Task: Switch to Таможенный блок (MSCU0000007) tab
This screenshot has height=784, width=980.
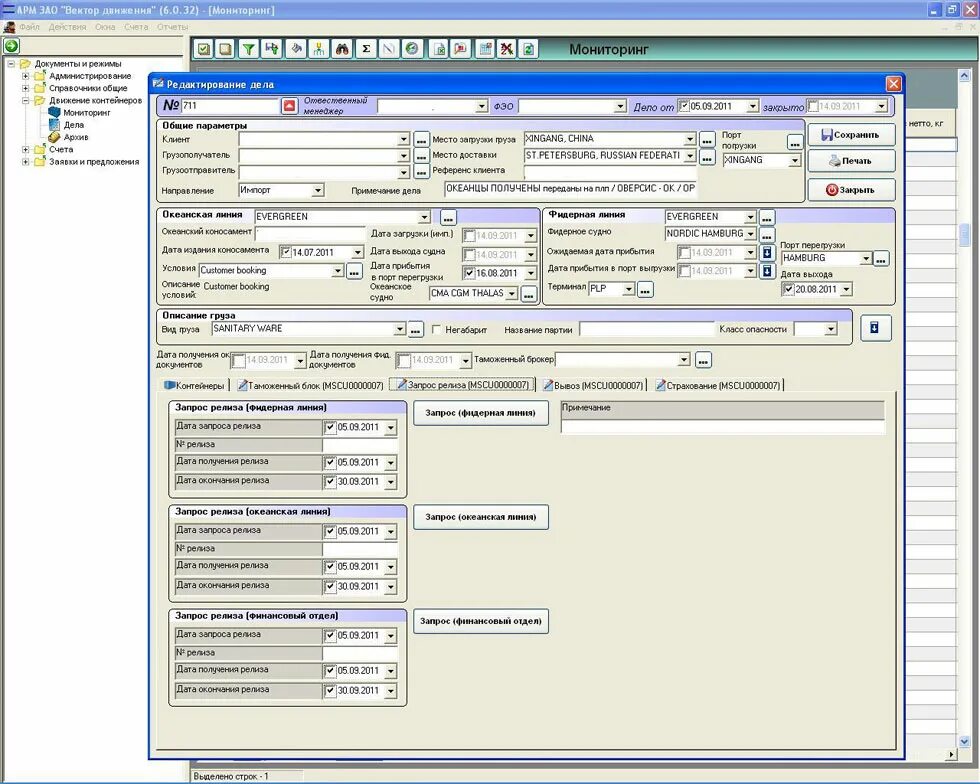Action: tap(311, 386)
